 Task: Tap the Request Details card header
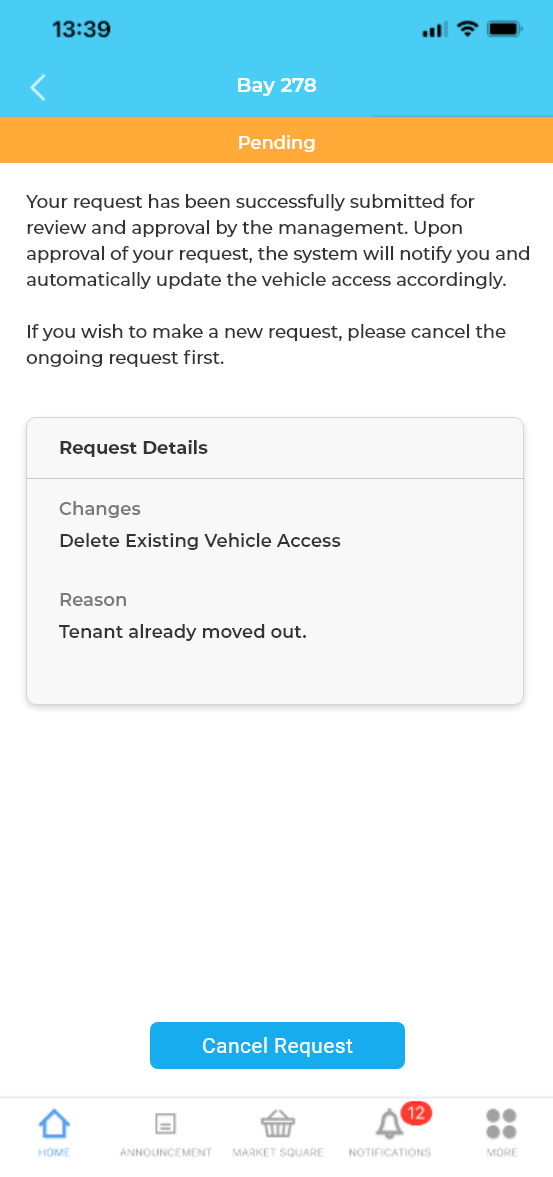275,448
